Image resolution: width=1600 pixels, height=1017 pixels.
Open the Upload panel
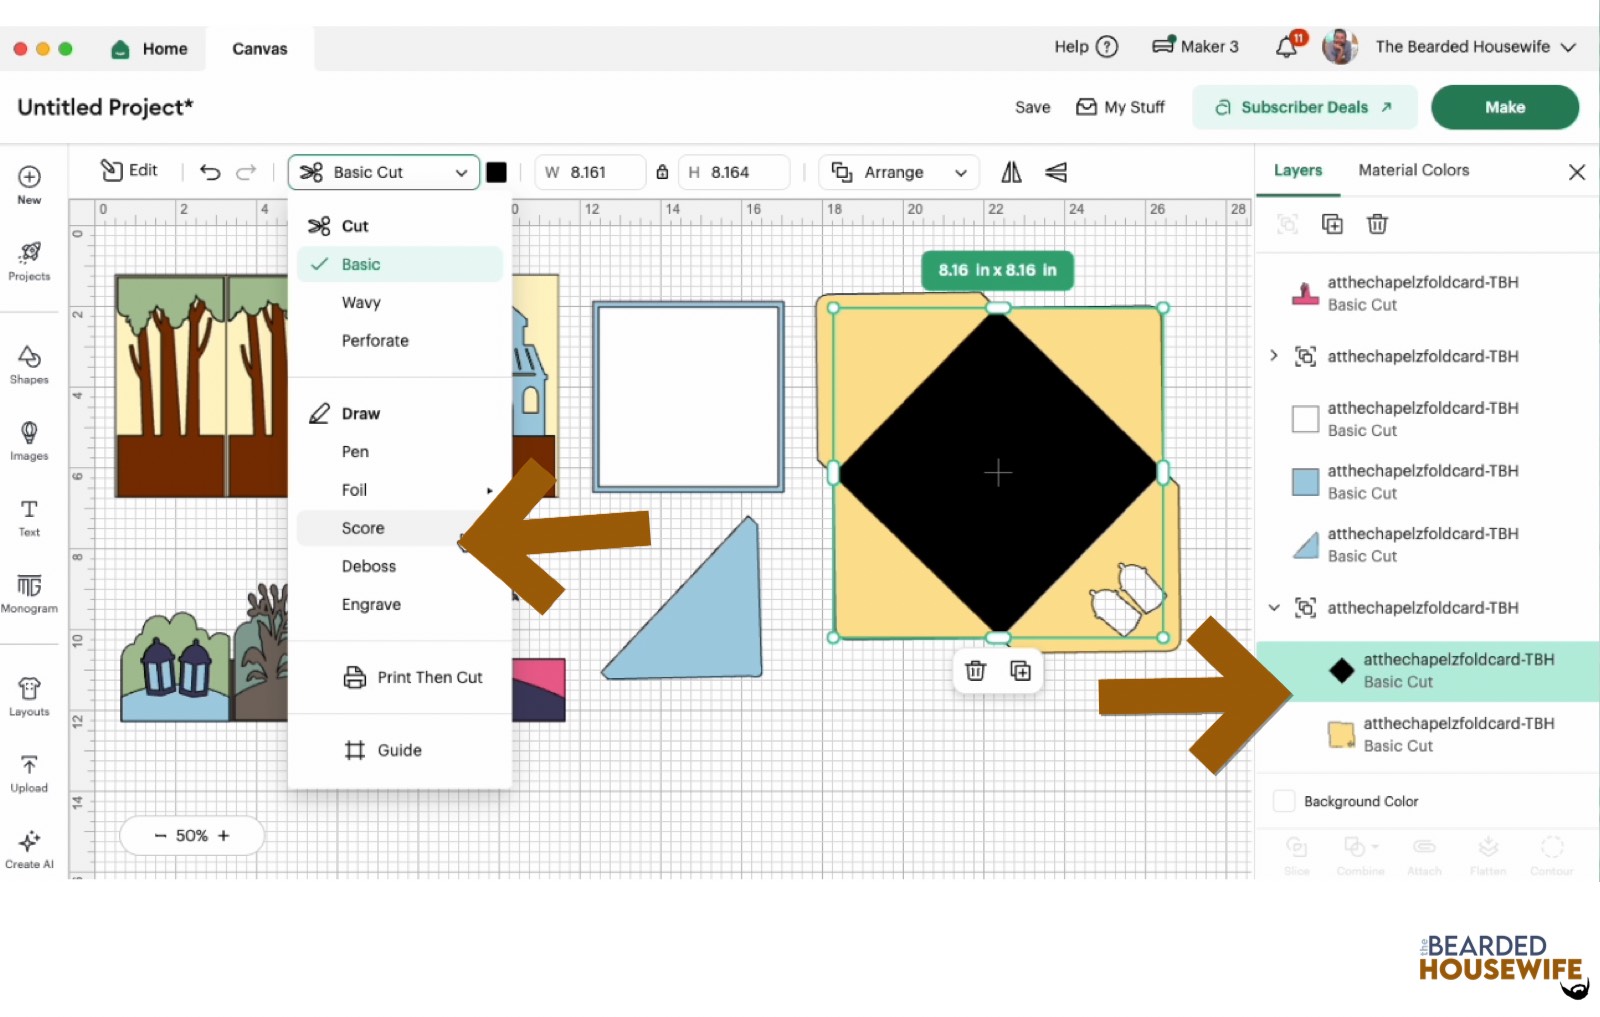coord(29,772)
